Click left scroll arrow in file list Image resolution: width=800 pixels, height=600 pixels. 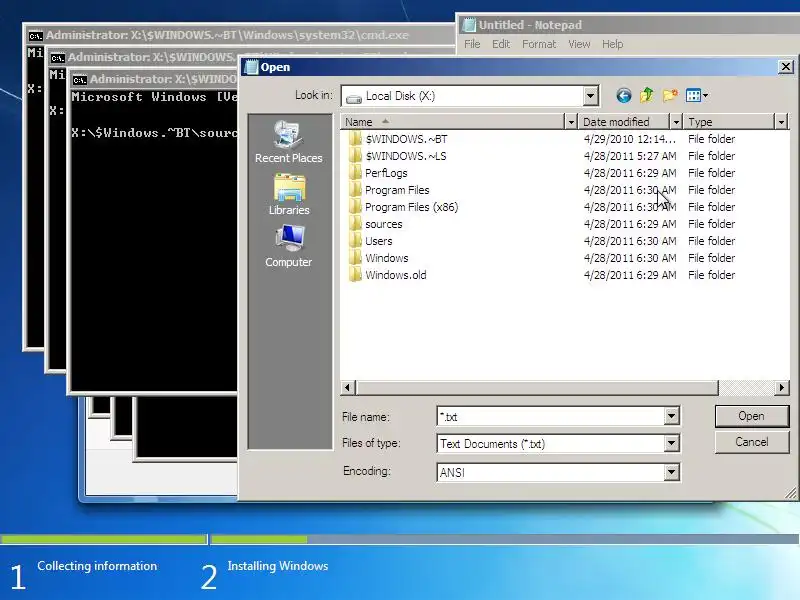click(348, 388)
